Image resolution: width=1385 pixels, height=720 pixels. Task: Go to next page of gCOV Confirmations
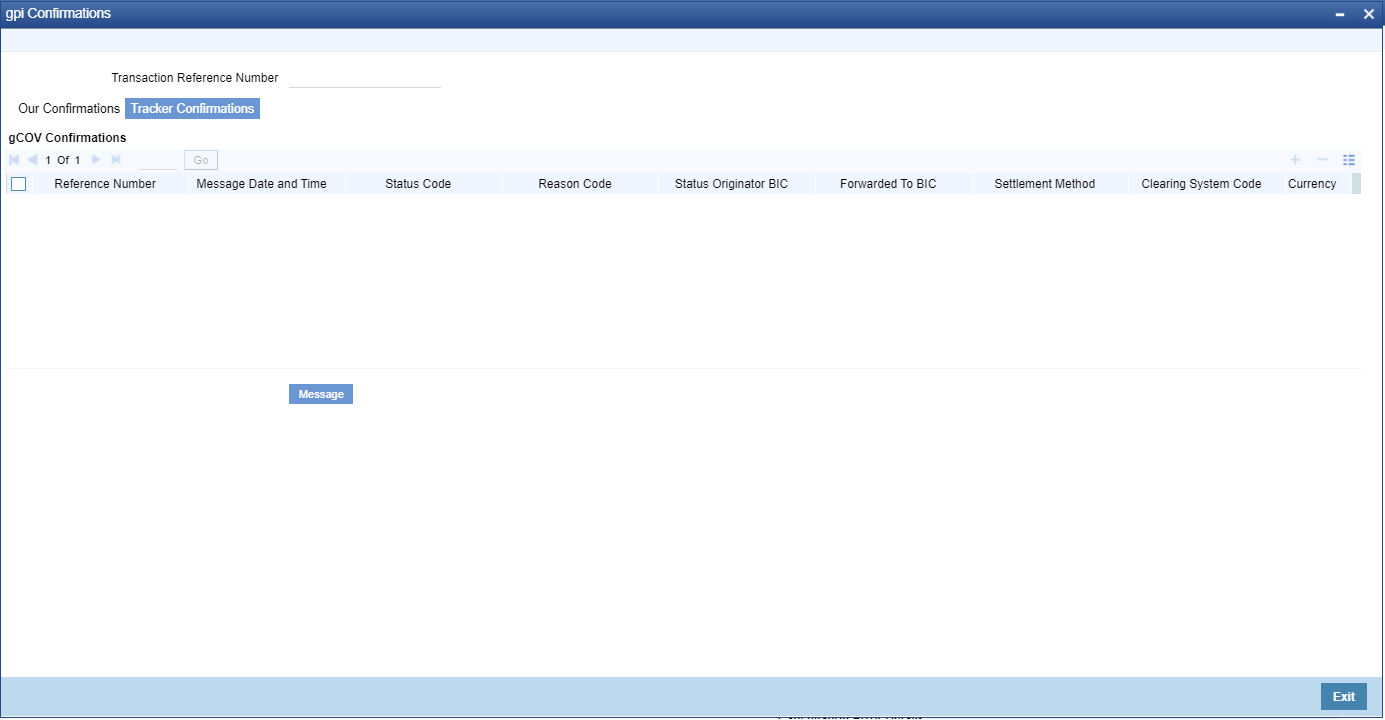[97, 160]
